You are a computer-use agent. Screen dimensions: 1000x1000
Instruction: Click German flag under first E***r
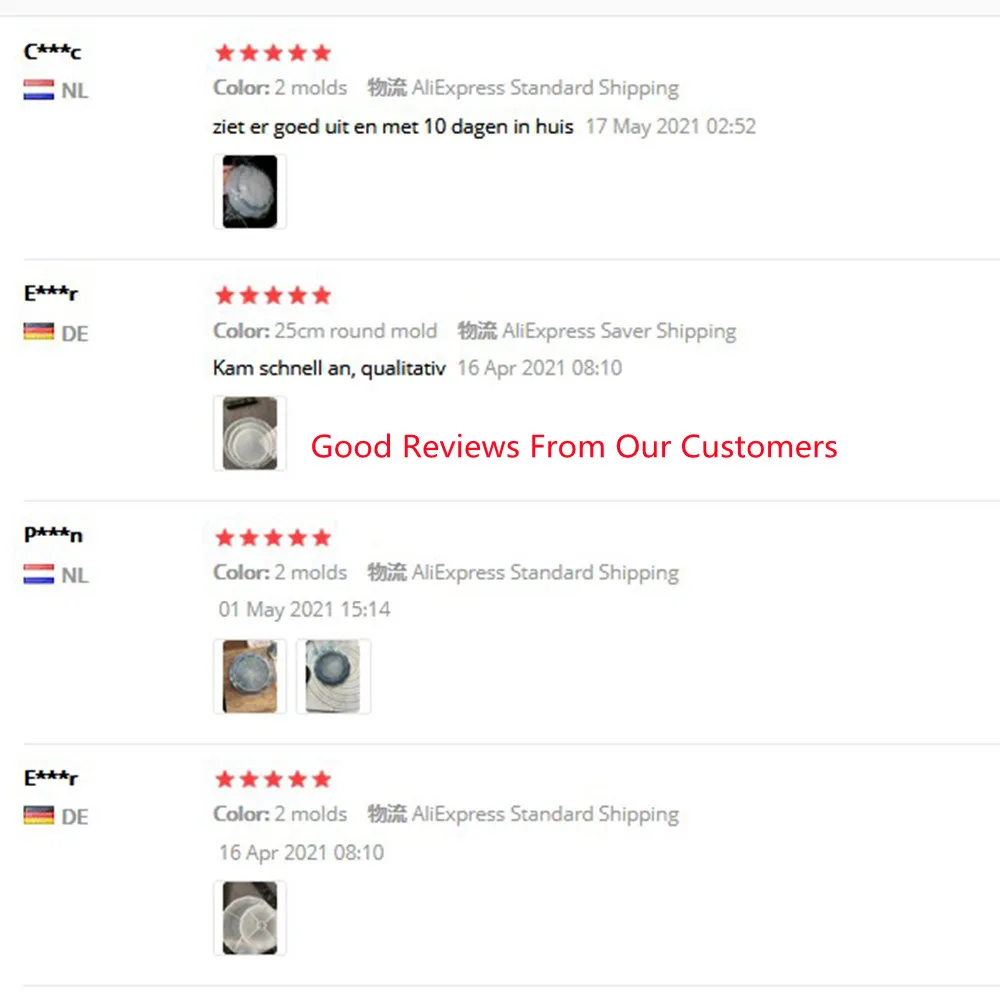[39, 333]
